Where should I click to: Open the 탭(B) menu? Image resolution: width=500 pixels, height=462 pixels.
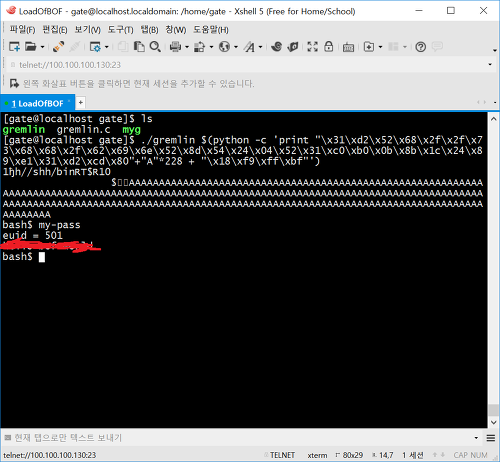(x=149, y=30)
